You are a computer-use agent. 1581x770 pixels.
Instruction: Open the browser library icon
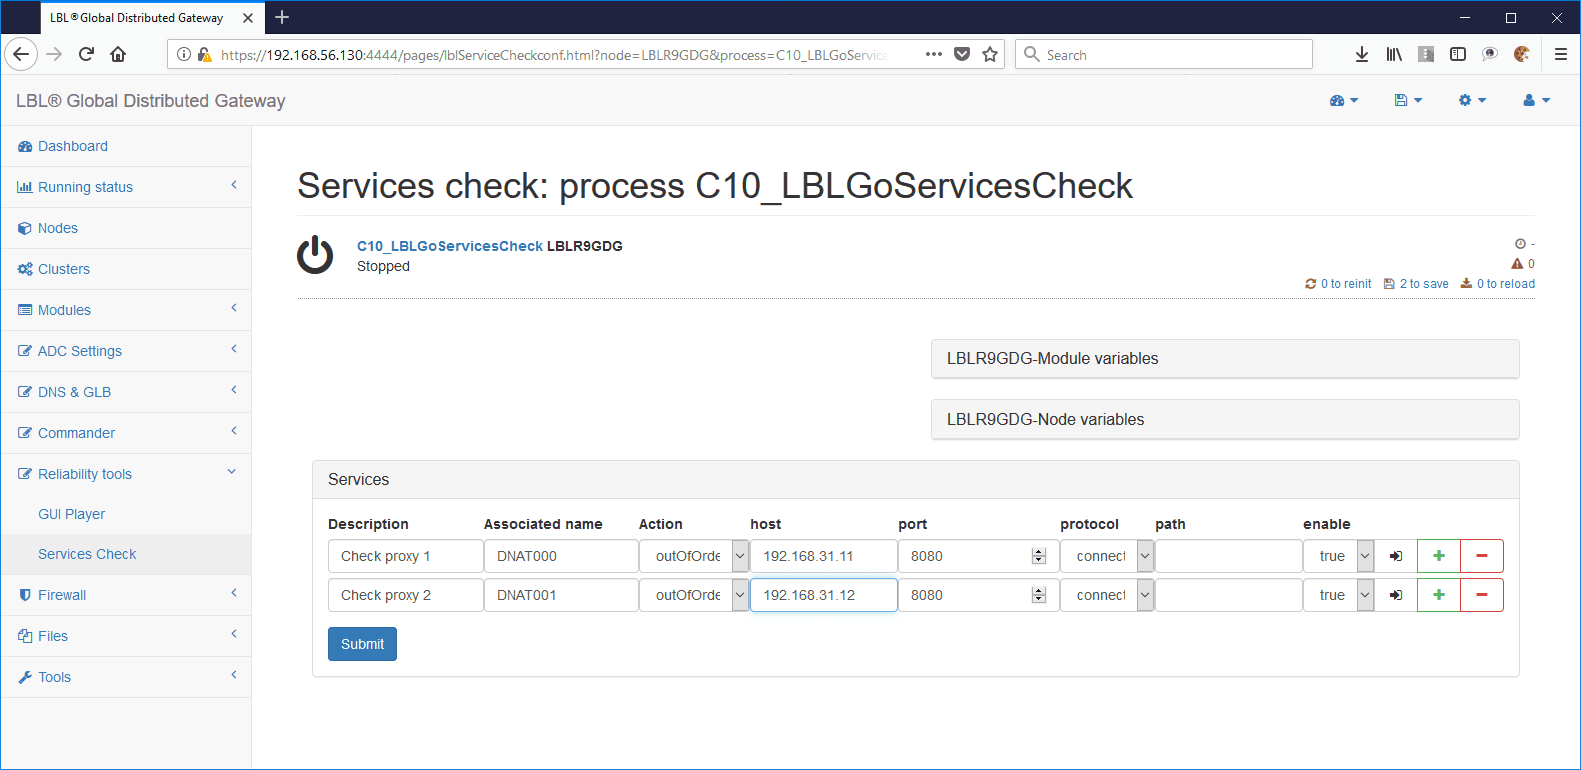[1394, 54]
